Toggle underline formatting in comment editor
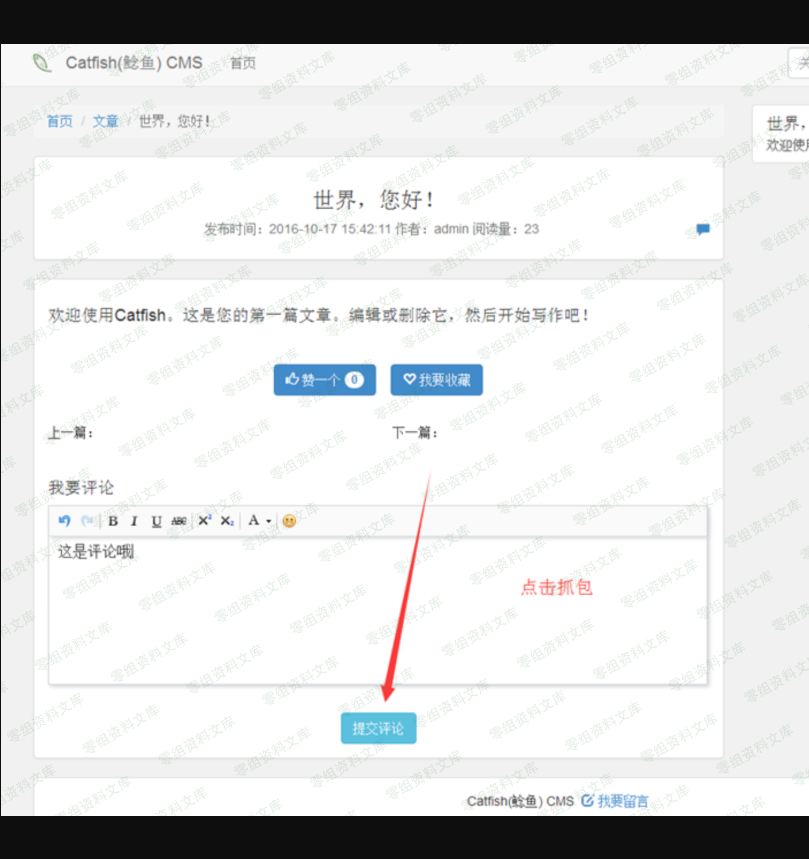 tap(156, 521)
